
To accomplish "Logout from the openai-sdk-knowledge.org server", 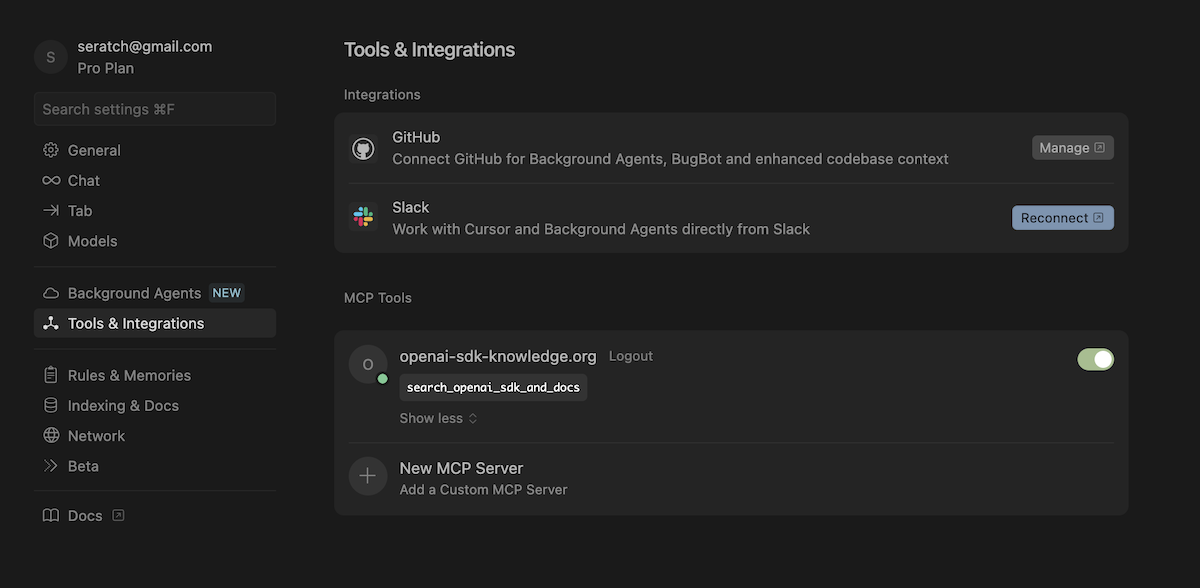I will coord(630,355).
